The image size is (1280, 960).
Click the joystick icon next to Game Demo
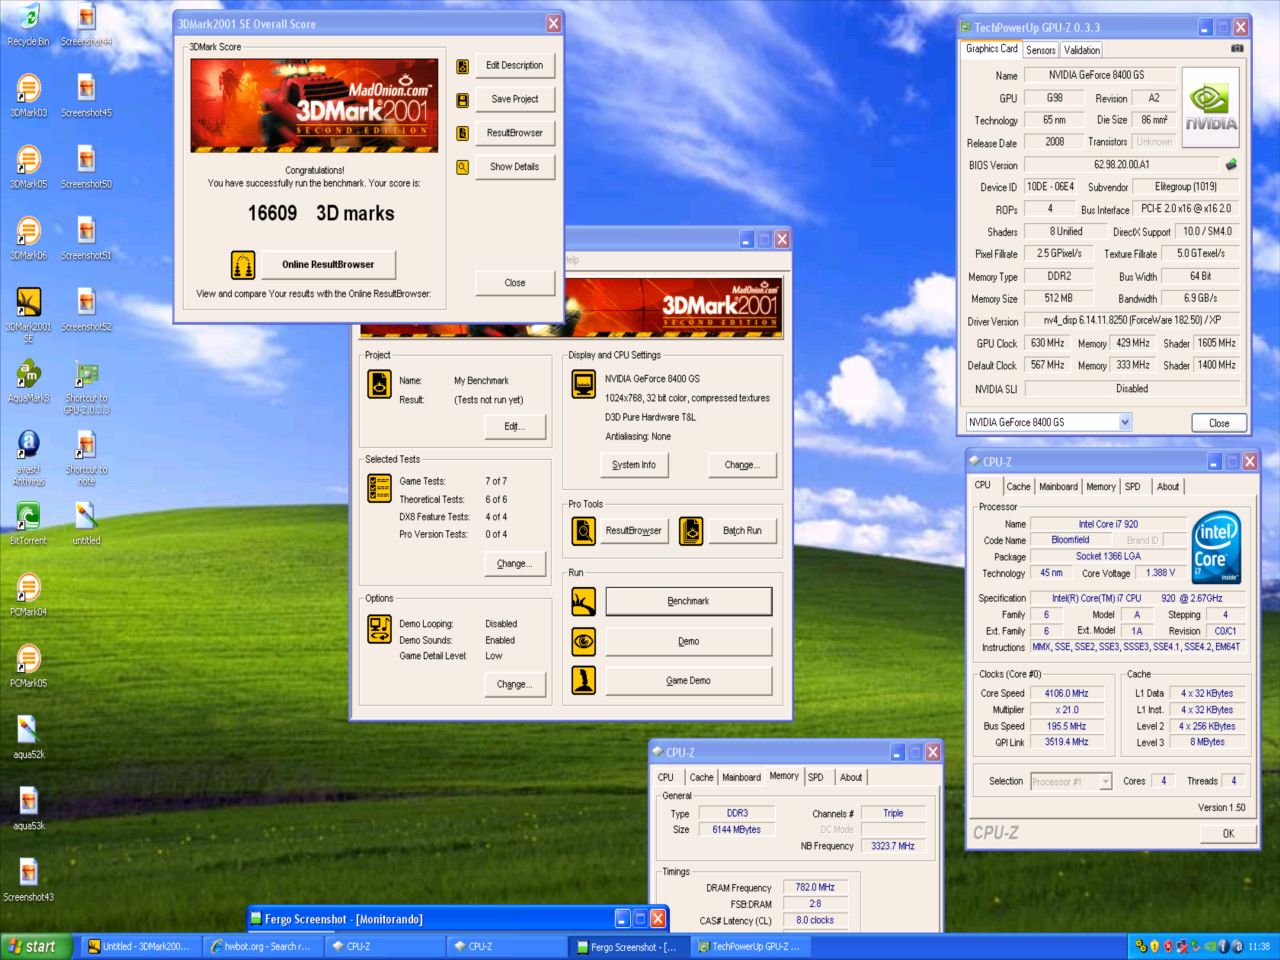[584, 680]
